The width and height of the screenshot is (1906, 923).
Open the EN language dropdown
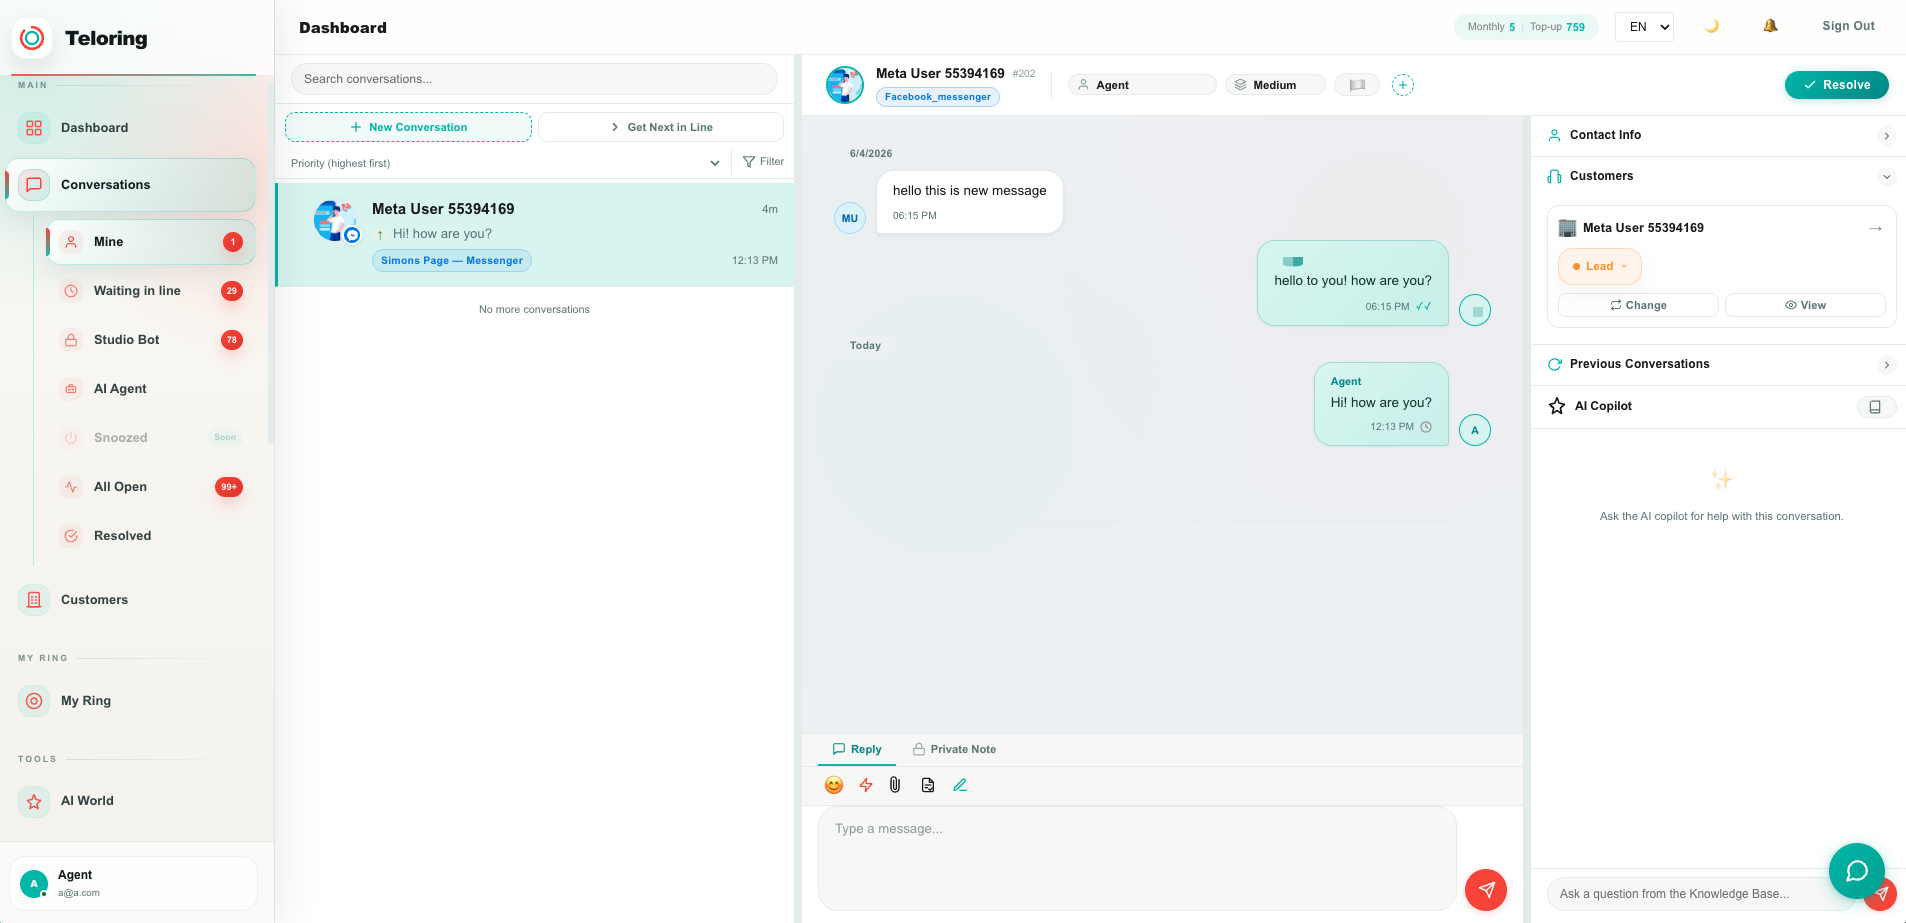pos(1644,27)
